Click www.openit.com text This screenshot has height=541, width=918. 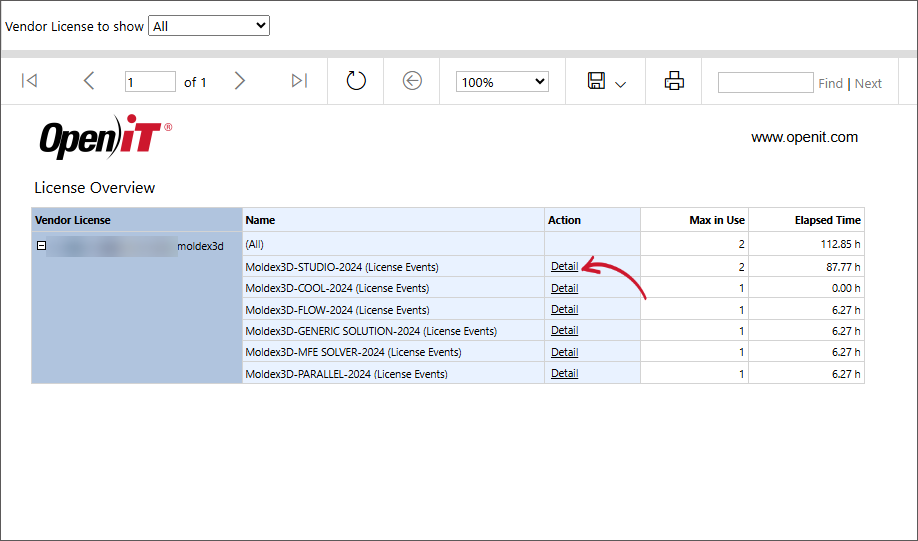(804, 137)
